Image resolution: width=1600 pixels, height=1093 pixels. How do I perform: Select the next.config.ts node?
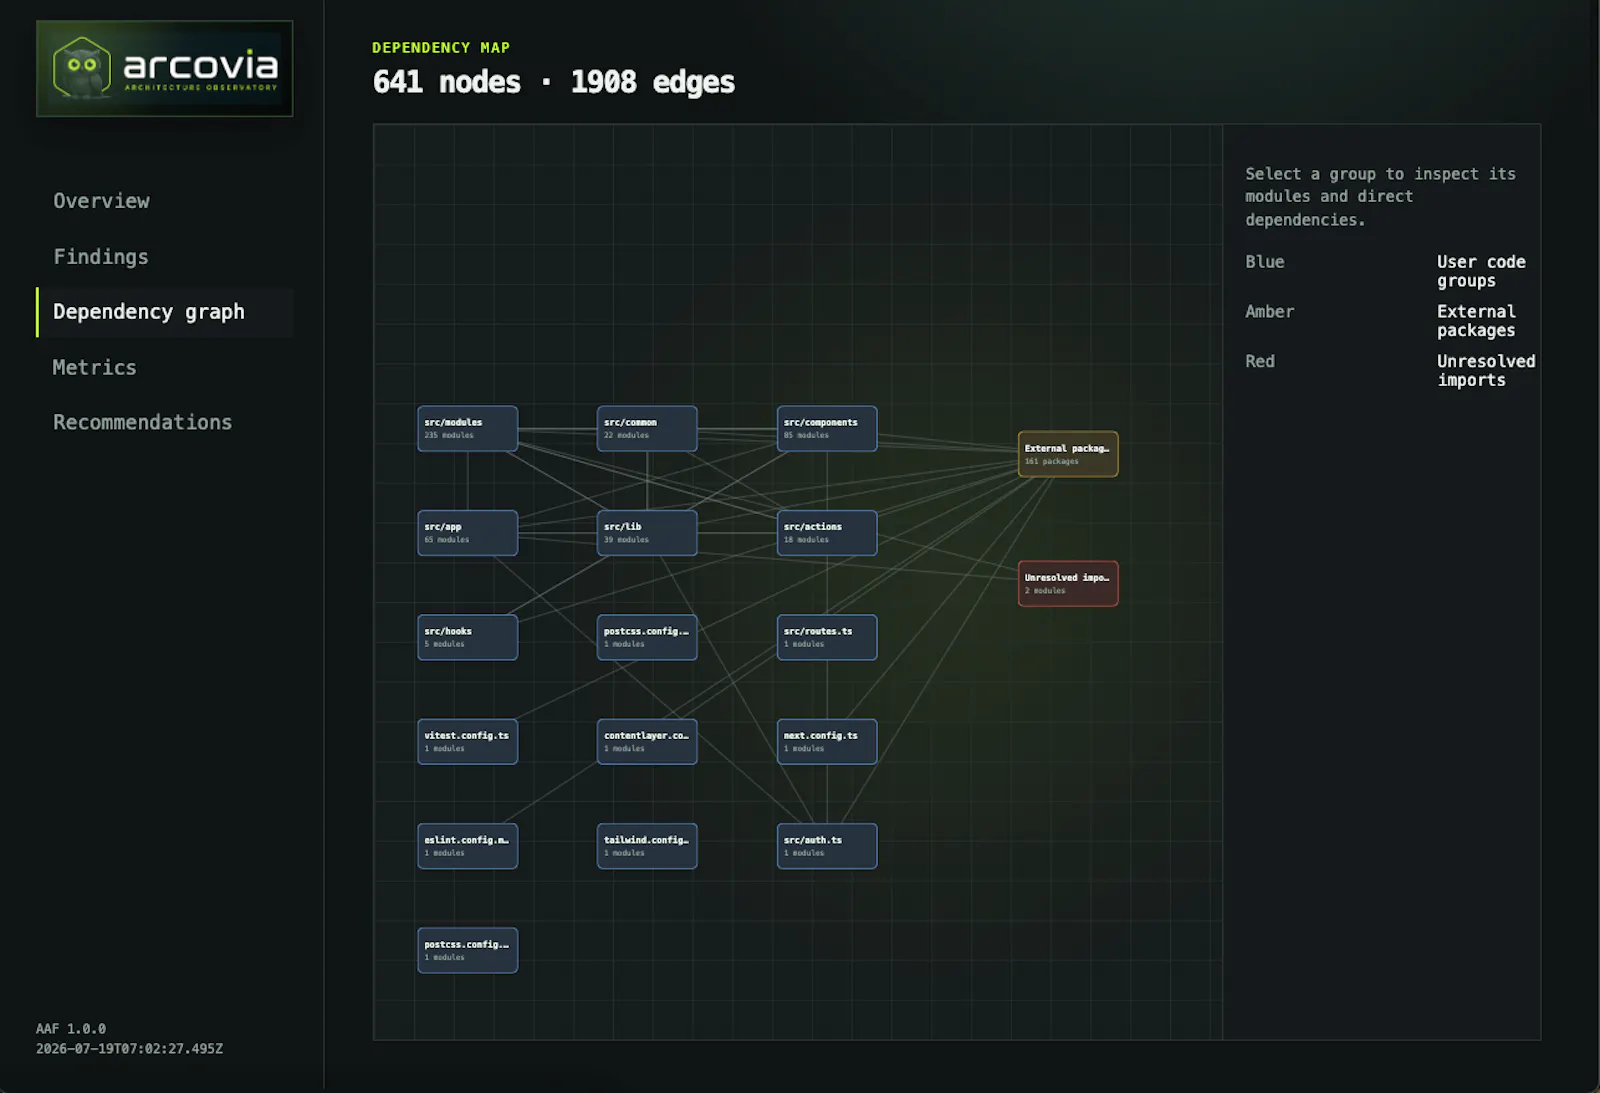tap(827, 742)
